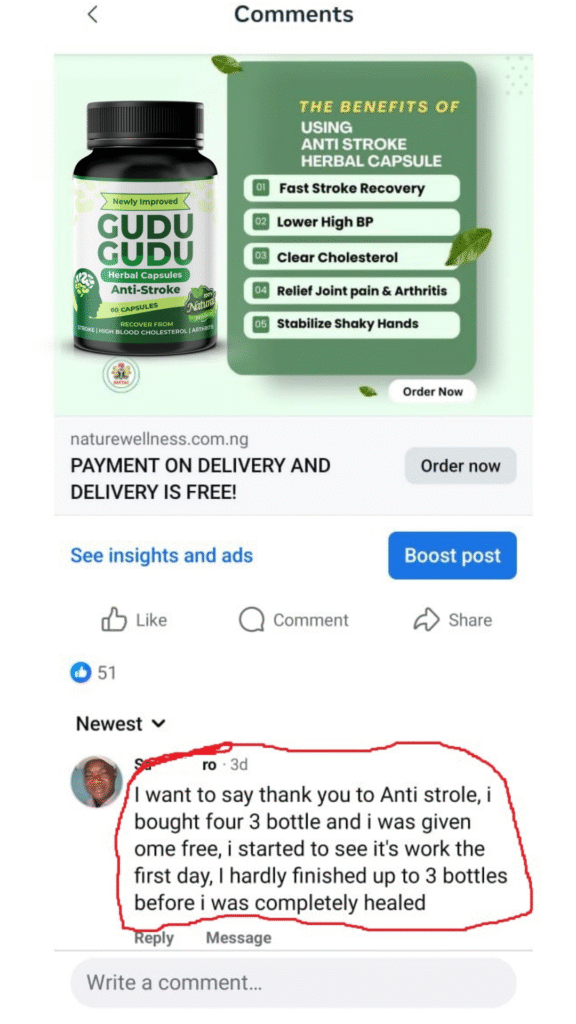Open the Newest sort dropdown
Screen dimensions: 576x1024
coord(121,724)
